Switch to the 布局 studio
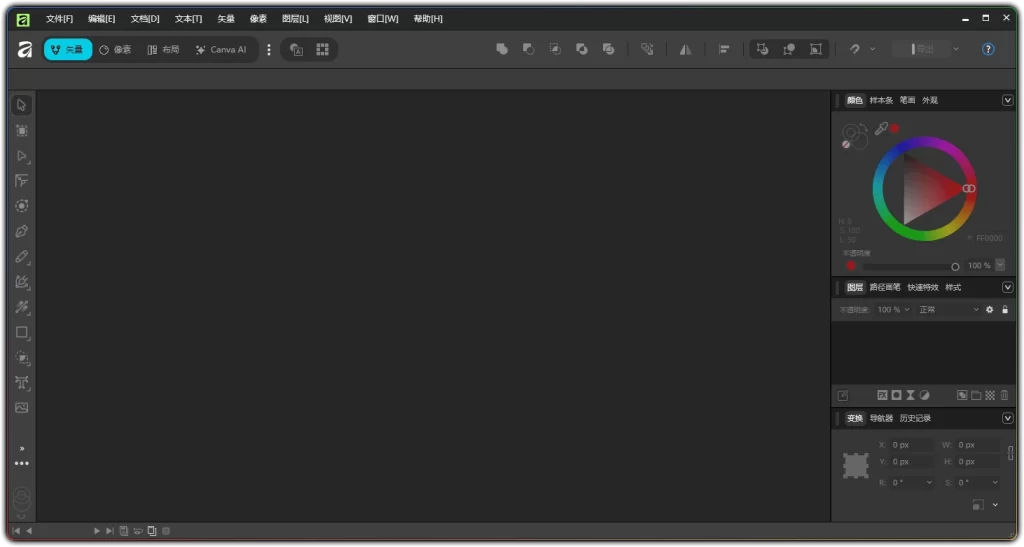 [163, 50]
